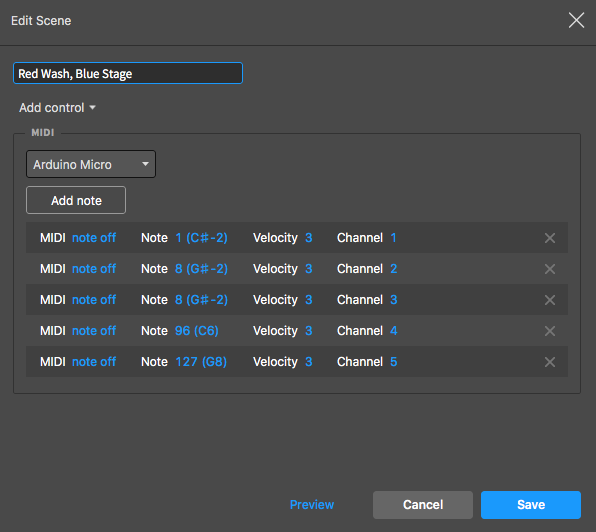Image resolution: width=596 pixels, height=532 pixels.
Task: Remove the Channel 2 MIDI note row
Action: click(x=550, y=269)
